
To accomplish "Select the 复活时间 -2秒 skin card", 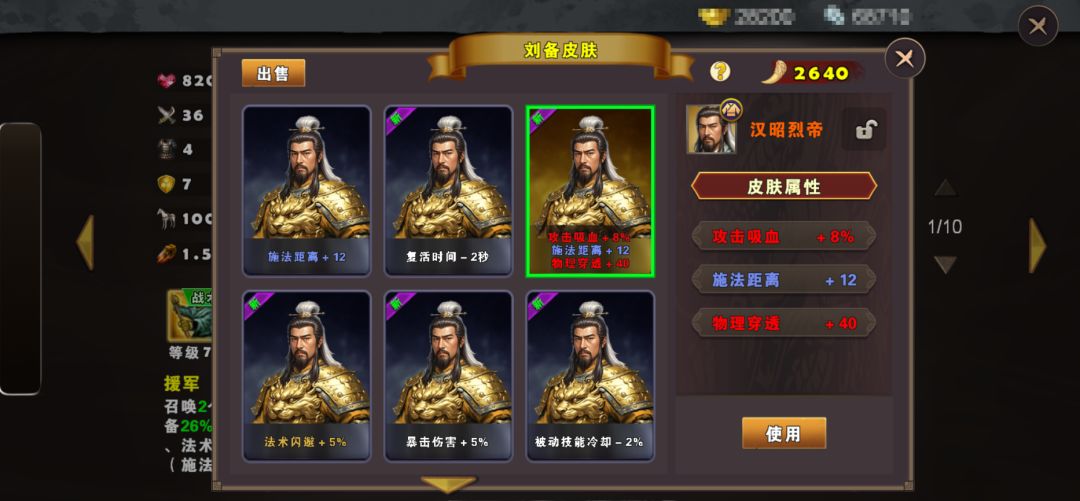I will [x=448, y=191].
